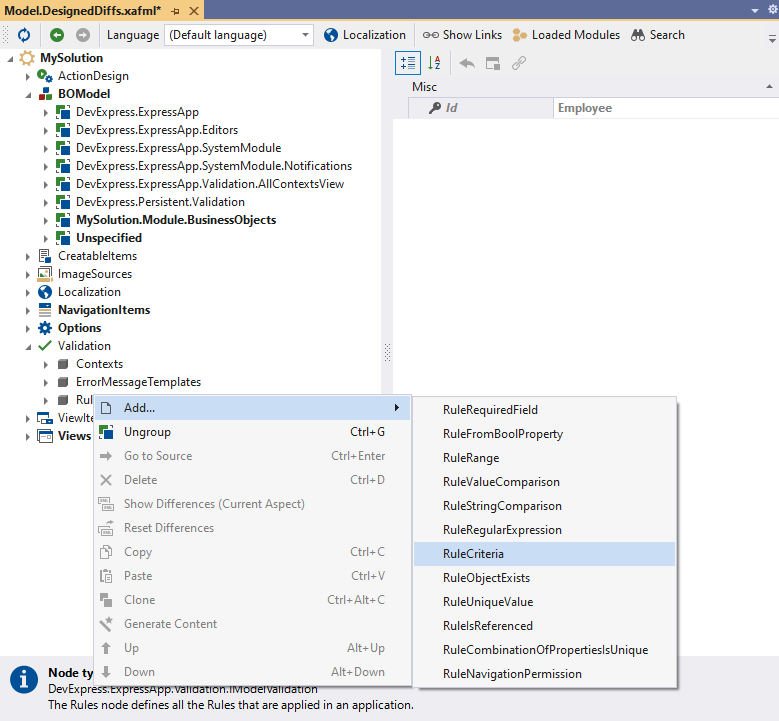The height and width of the screenshot is (721, 779).
Task: Click the green Back navigation arrow
Action: pyautogui.click(x=57, y=35)
